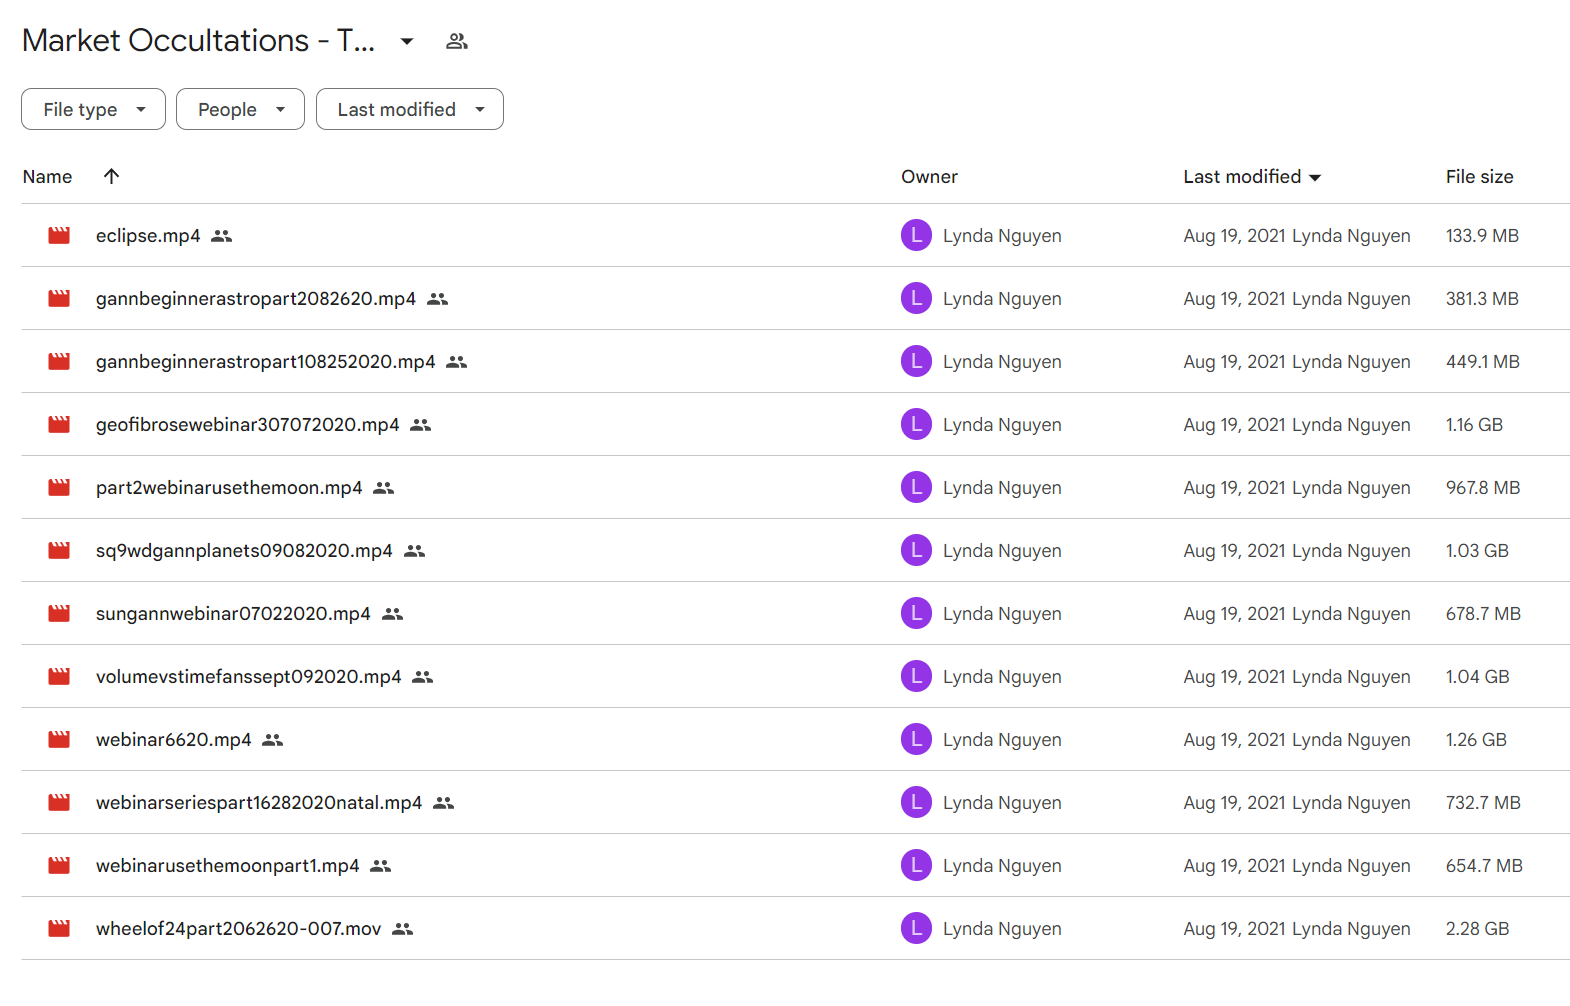Sort by the Name column header

47,177
